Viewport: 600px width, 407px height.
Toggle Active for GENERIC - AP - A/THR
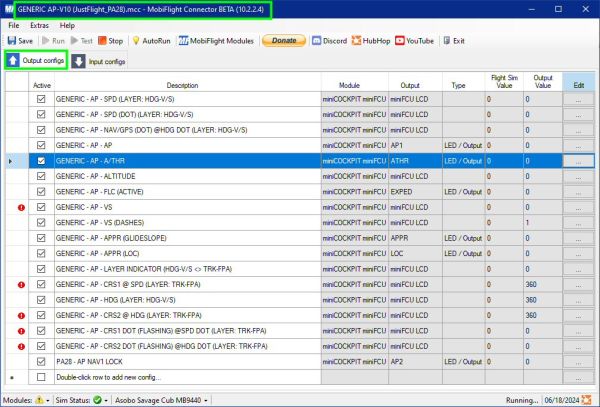tap(41, 161)
